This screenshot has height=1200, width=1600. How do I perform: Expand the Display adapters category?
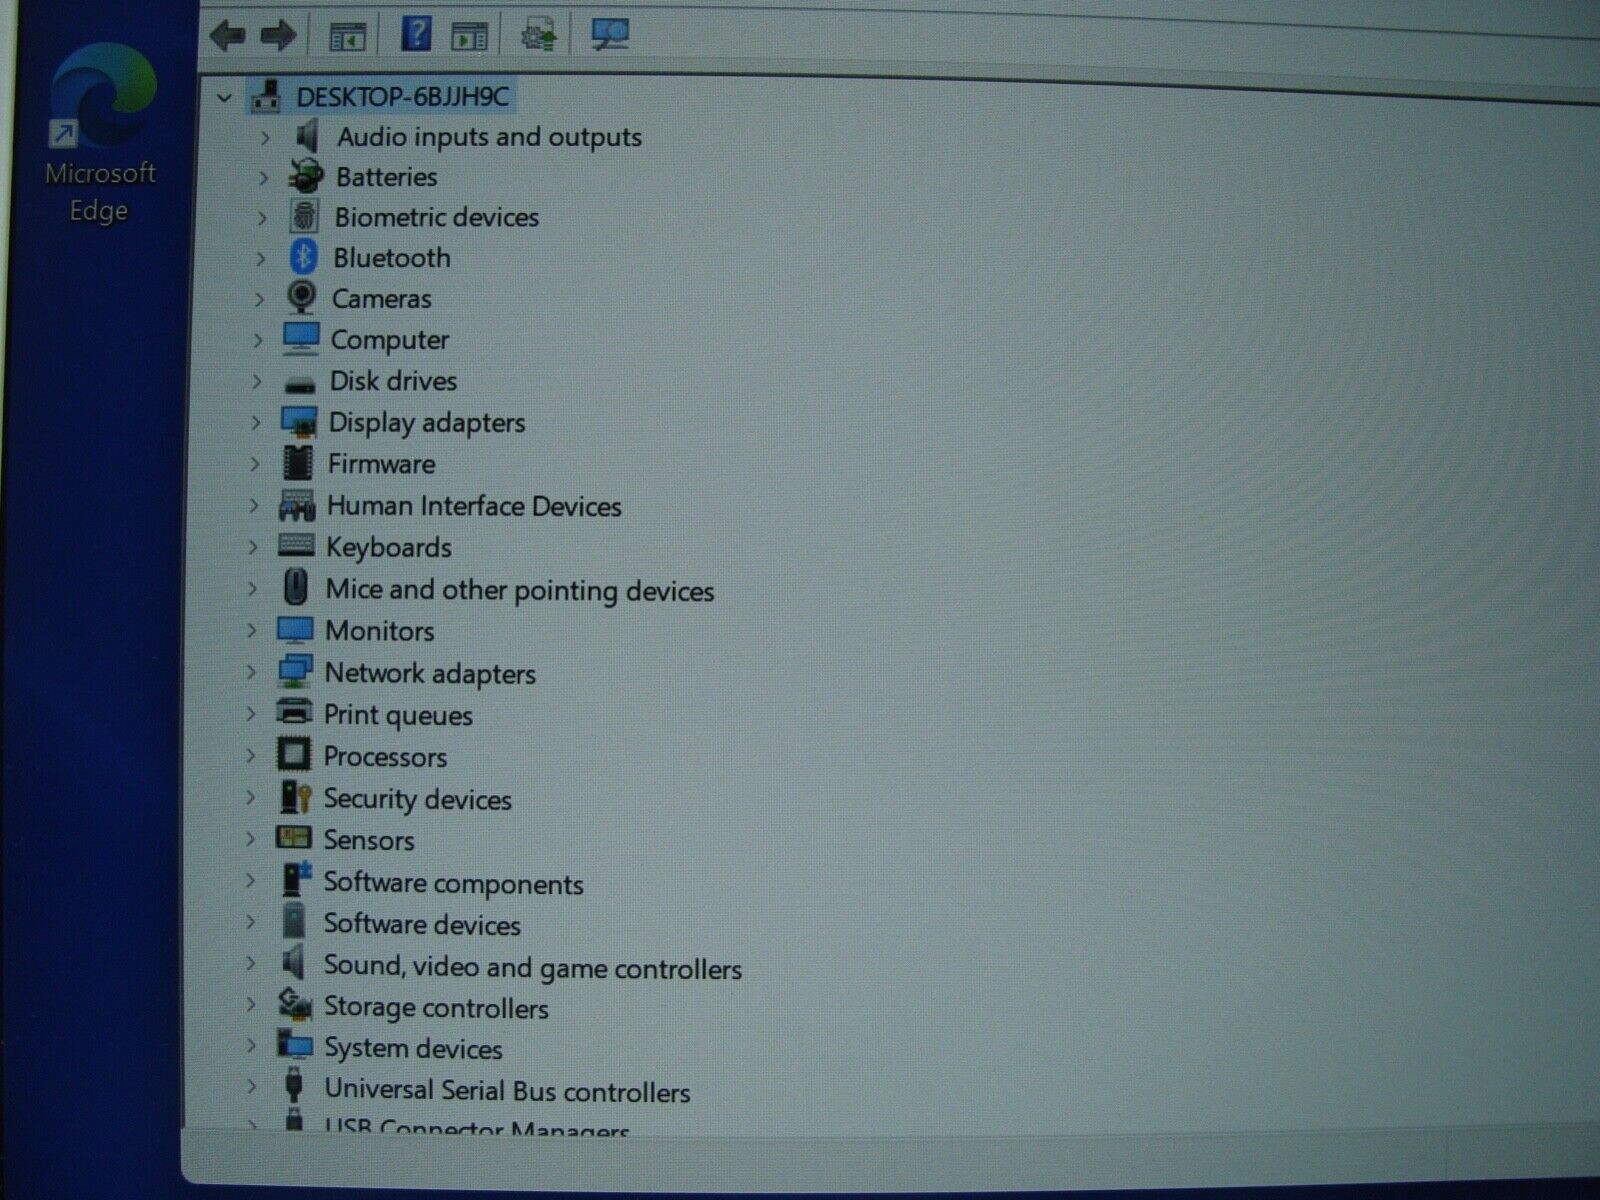(256, 423)
